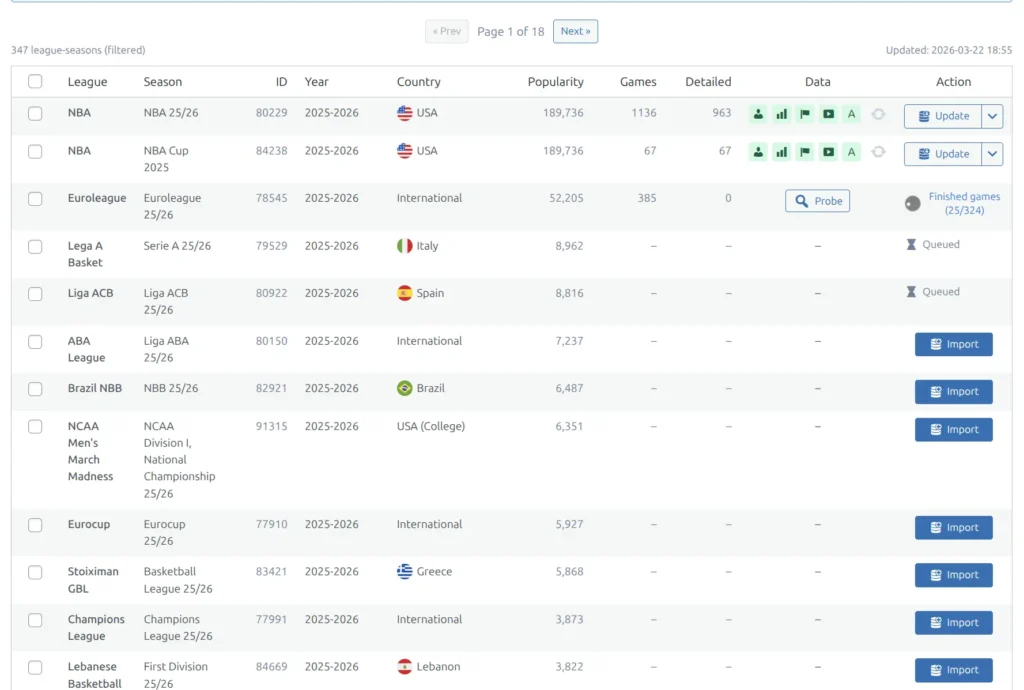Image resolution: width=1024 pixels, height=690 pixels.
Task: Click the players icon in the NBA 25/26 row
Action: (758, 114)
